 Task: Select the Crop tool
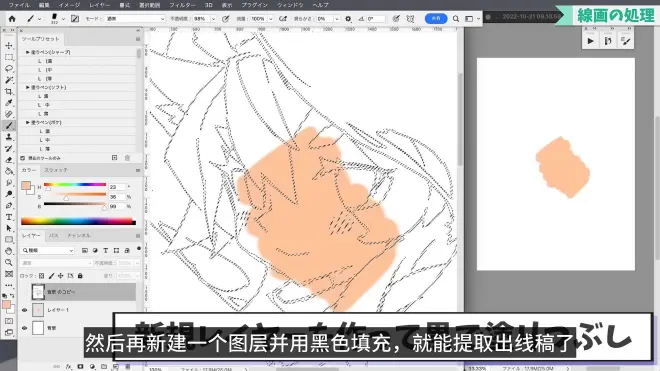point(9,91)
